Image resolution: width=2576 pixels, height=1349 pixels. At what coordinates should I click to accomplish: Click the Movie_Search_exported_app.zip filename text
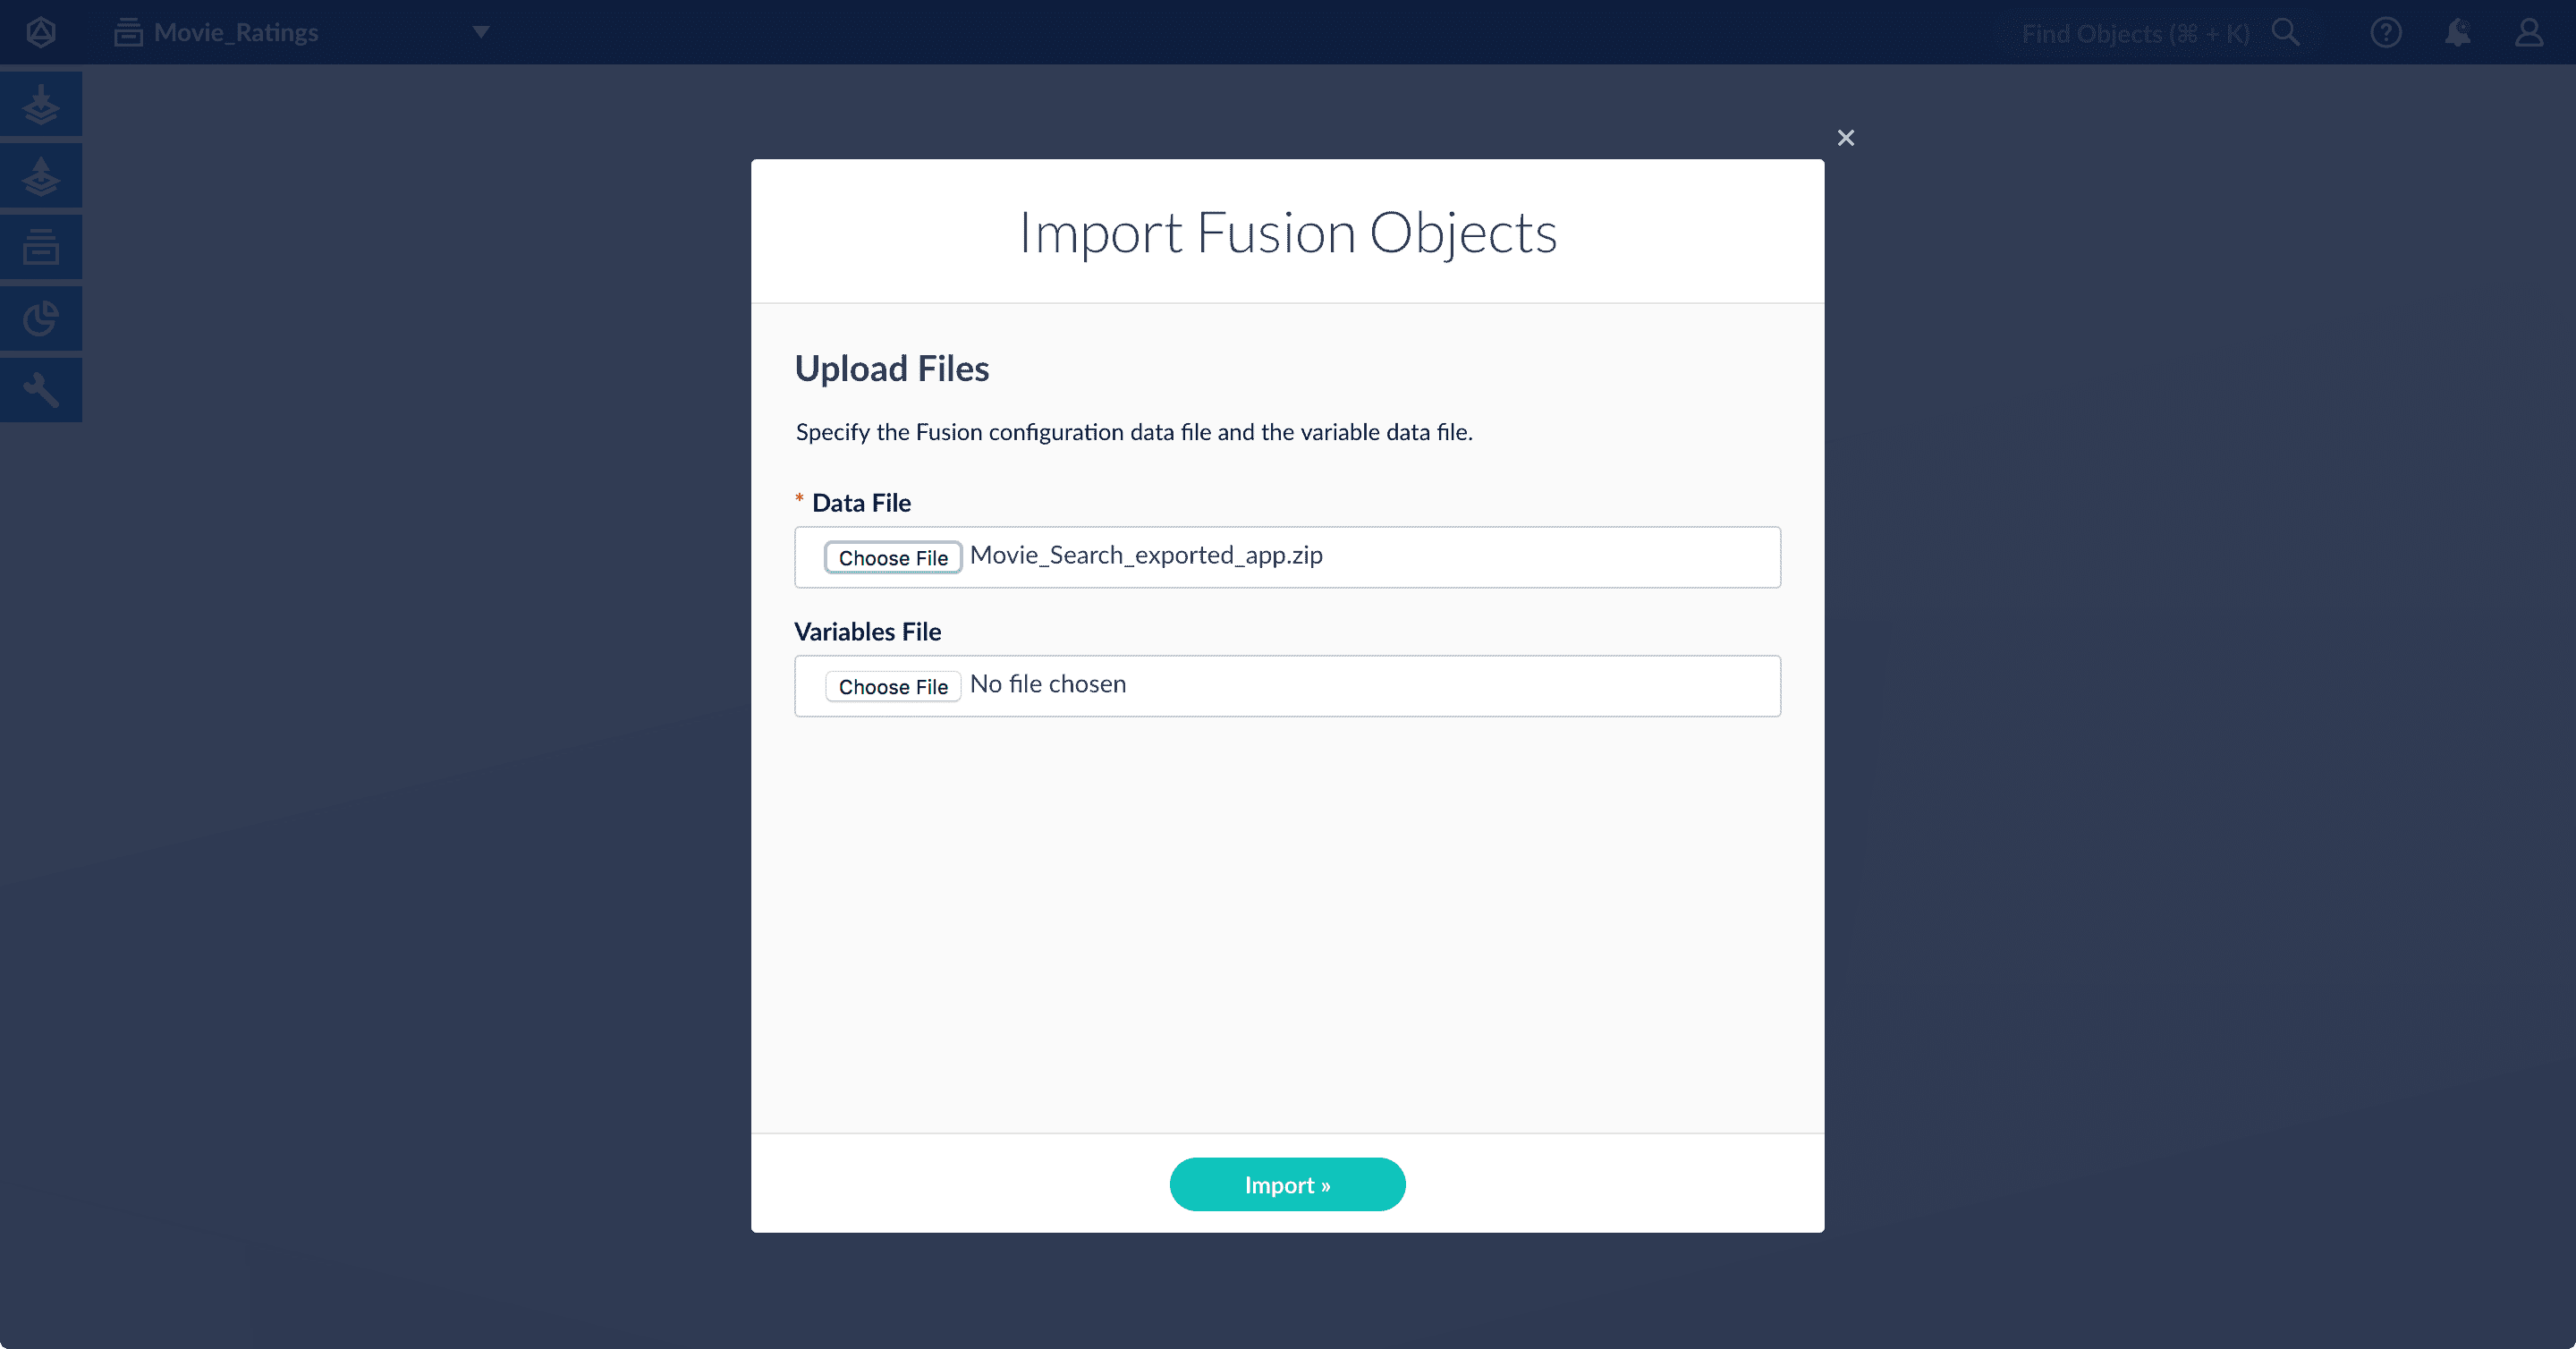pos(1146,555)
